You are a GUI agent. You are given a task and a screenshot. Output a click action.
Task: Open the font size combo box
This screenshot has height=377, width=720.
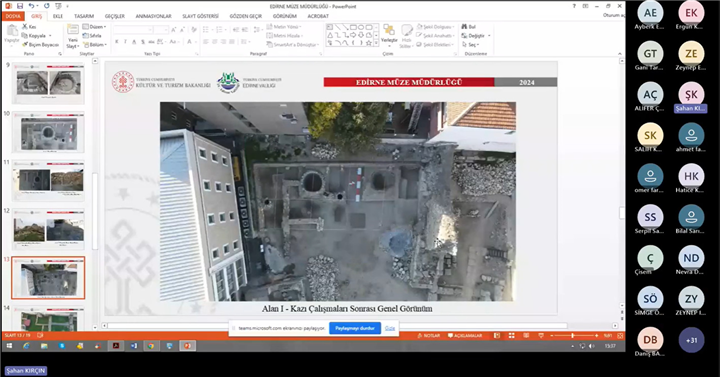[x=161, y=29]
